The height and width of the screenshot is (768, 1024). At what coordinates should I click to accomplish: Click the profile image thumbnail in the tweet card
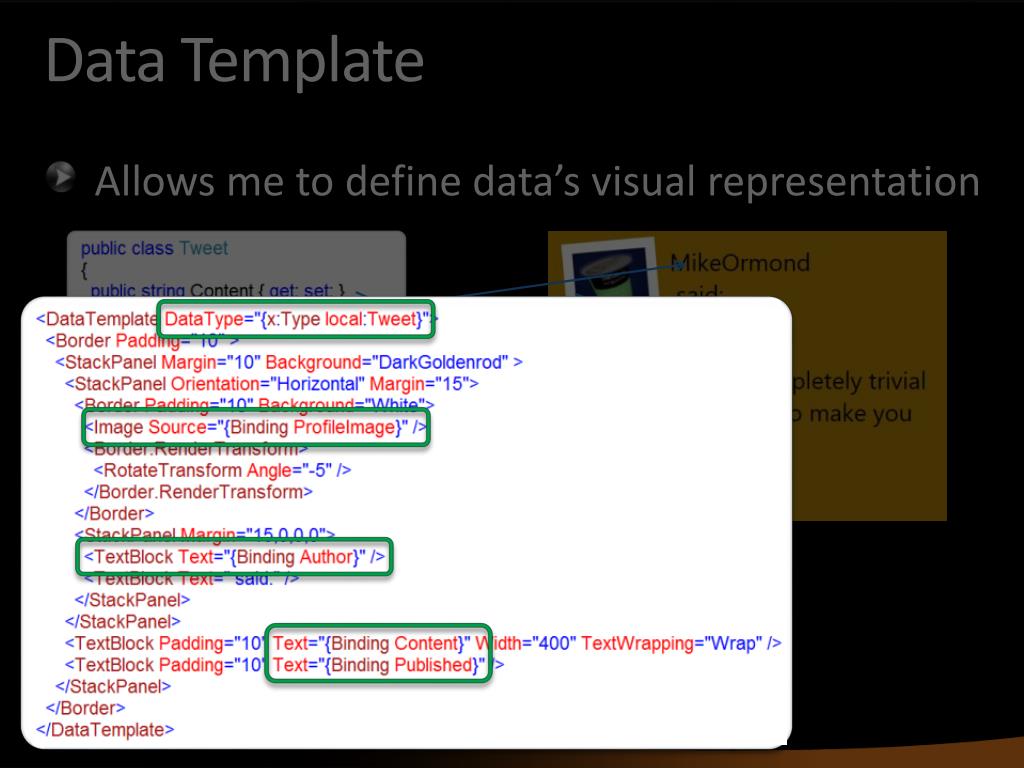pyautogui.click(x=610, y=267)
